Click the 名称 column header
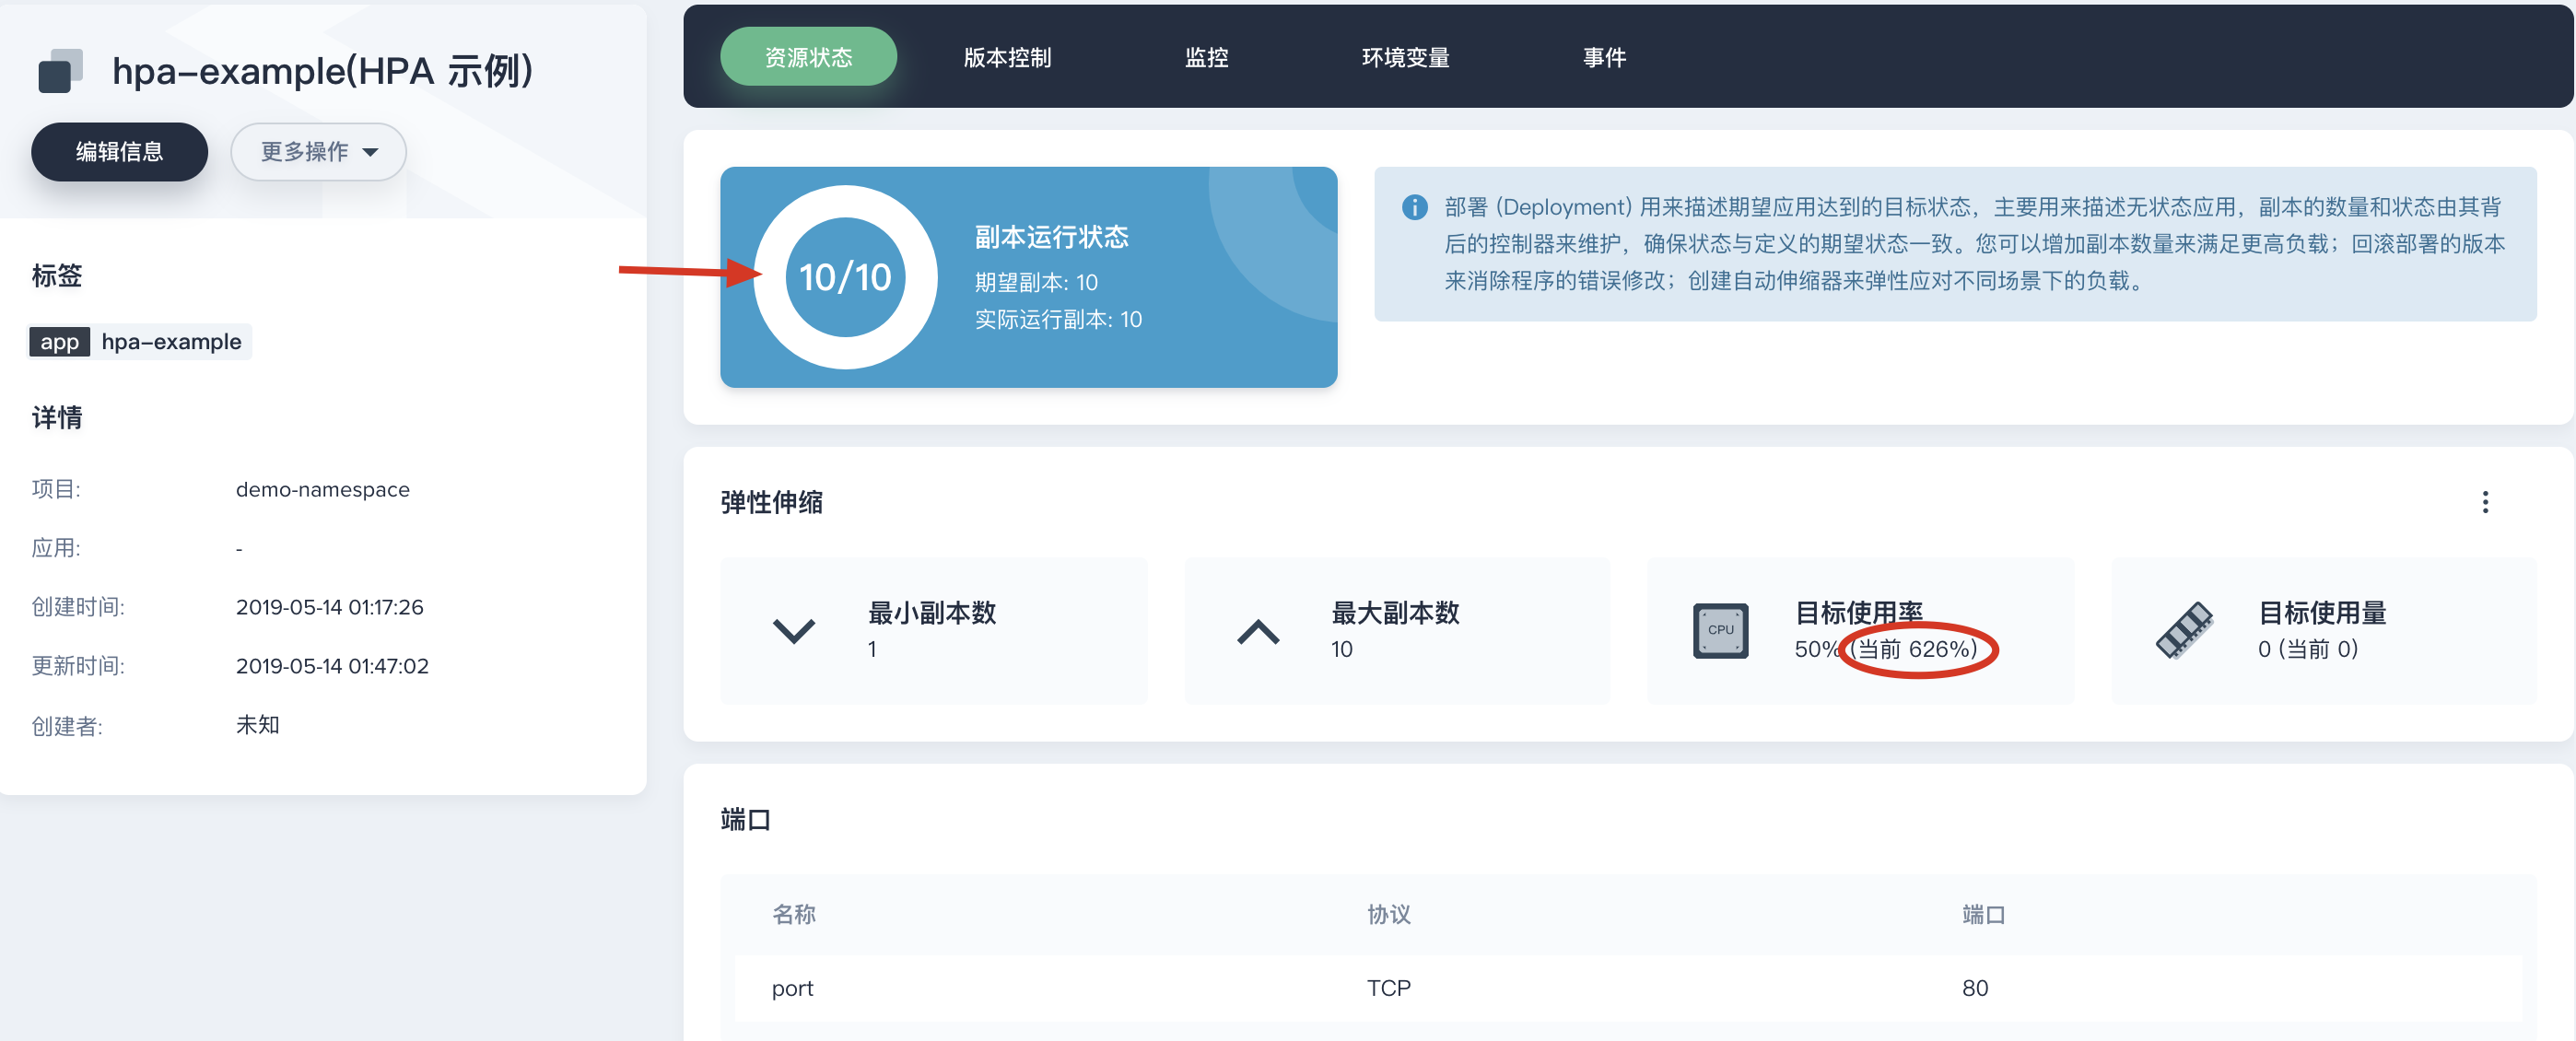The height and width of the screenshot is (1041, 2576). [x=794, y=914]
